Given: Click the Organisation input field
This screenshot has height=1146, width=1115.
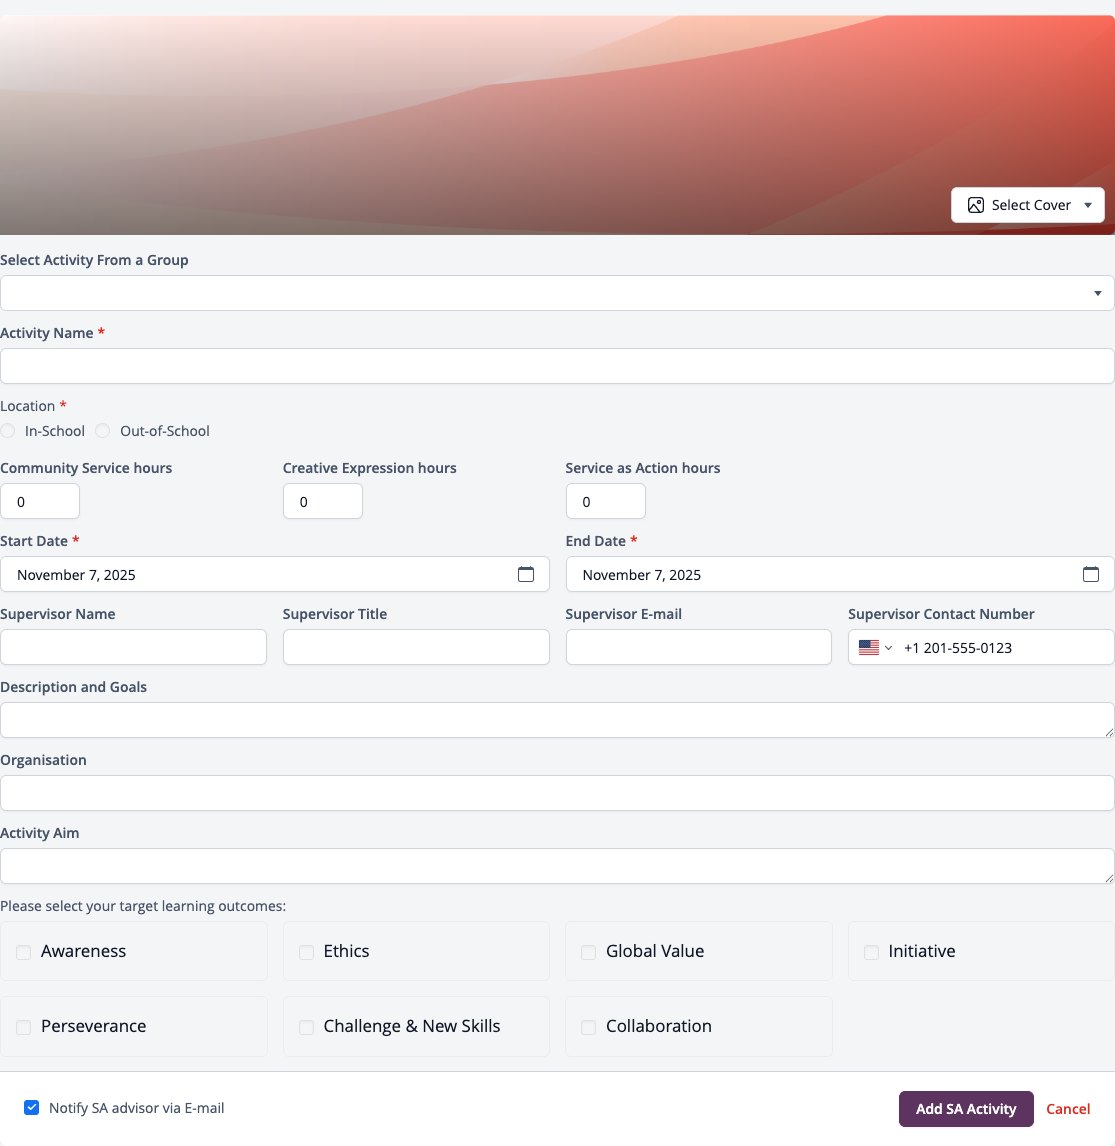Looking at the screenshot, I should point(557,794).
